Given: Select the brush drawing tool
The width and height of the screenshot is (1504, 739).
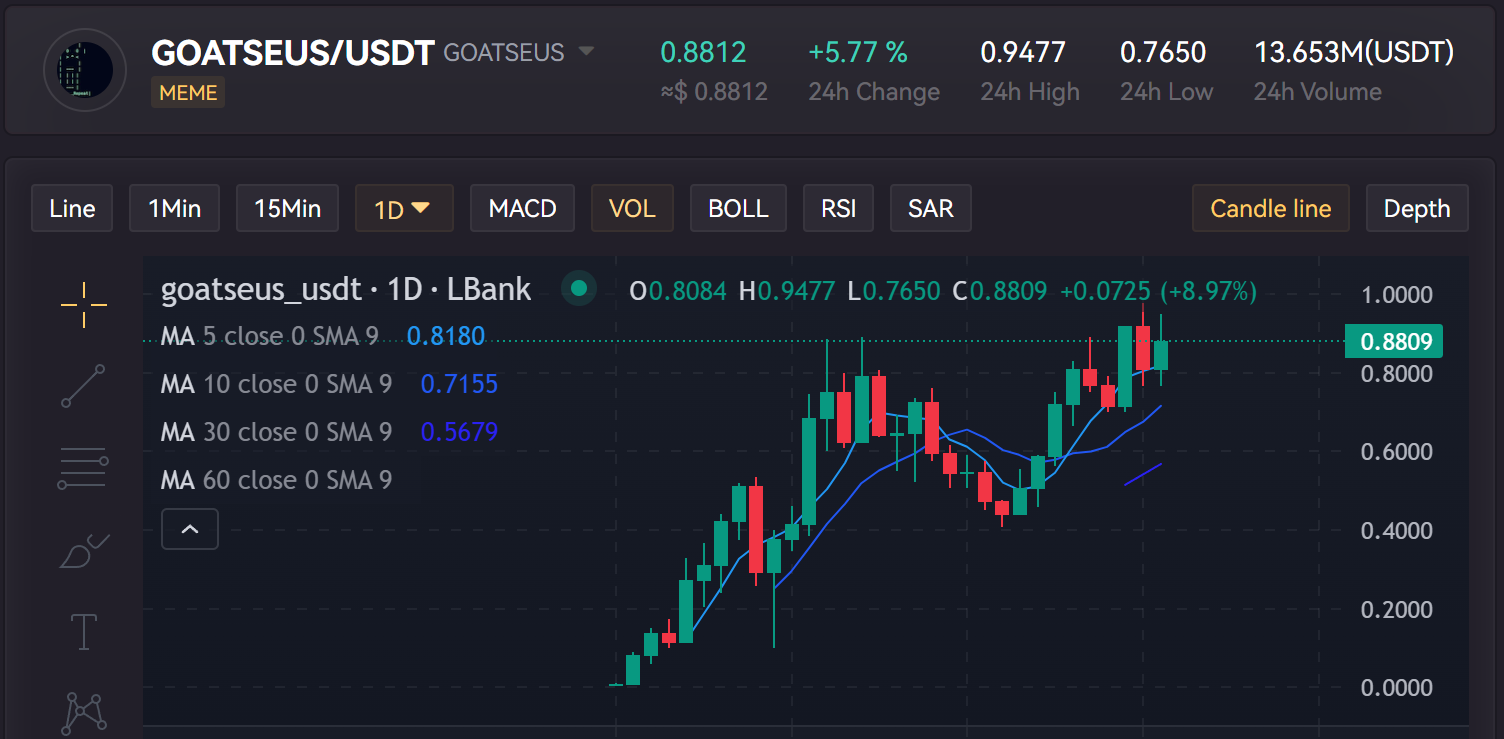Looking at the screenshot, I should tap(84, 551).
